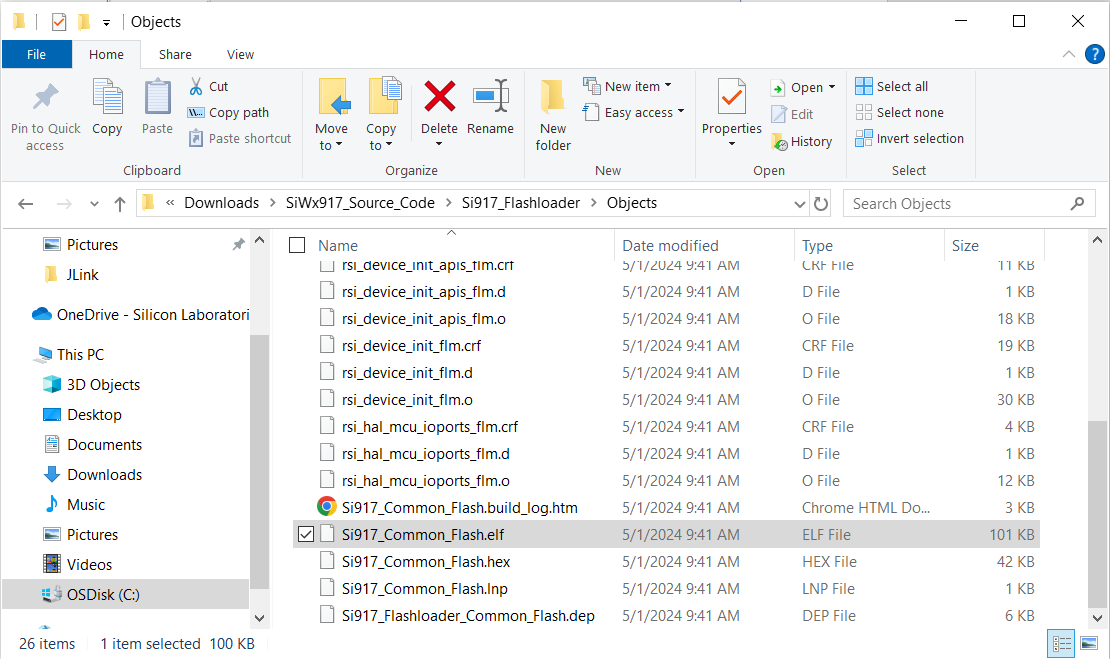Collapse the ribbon with chevron

click(x=1068, y=54)
